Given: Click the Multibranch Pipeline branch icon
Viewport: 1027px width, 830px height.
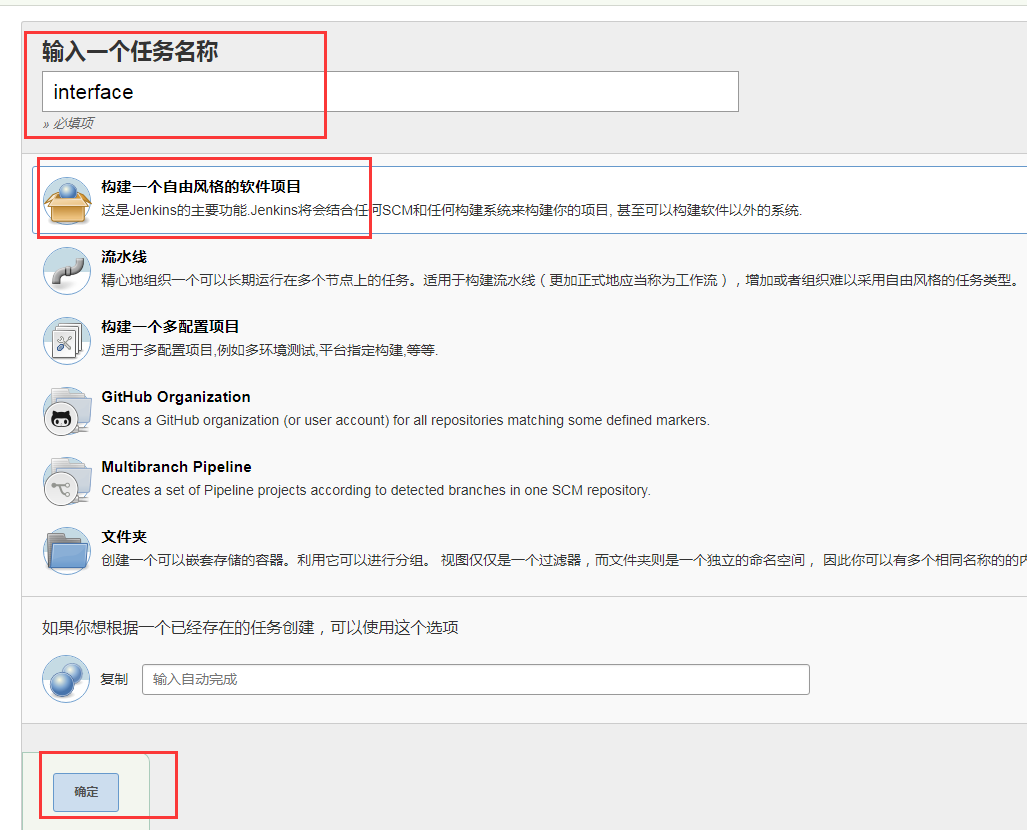Looking at the screenshot, I should 67,481.
